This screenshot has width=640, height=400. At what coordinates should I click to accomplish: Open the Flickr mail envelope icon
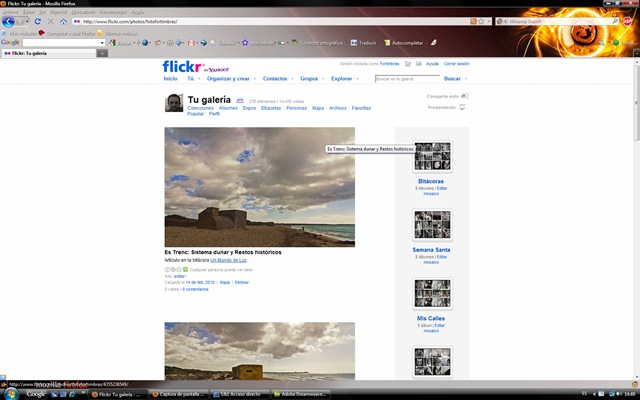(418, 64)
